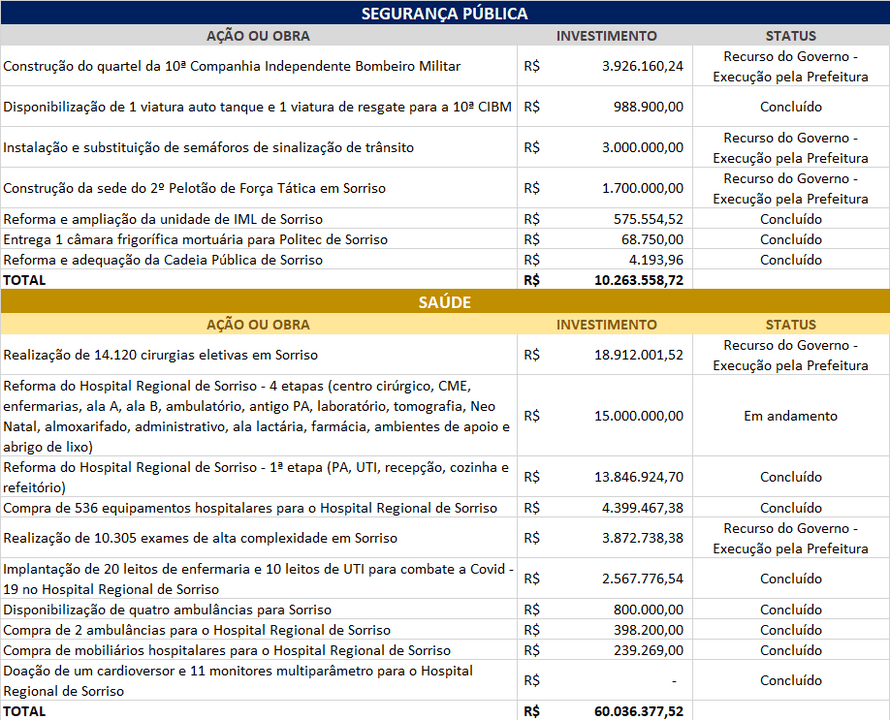Click the AÇÃO OU OBRA column header
The width and height of the screenshot is (890, 720).
[256, 35]
